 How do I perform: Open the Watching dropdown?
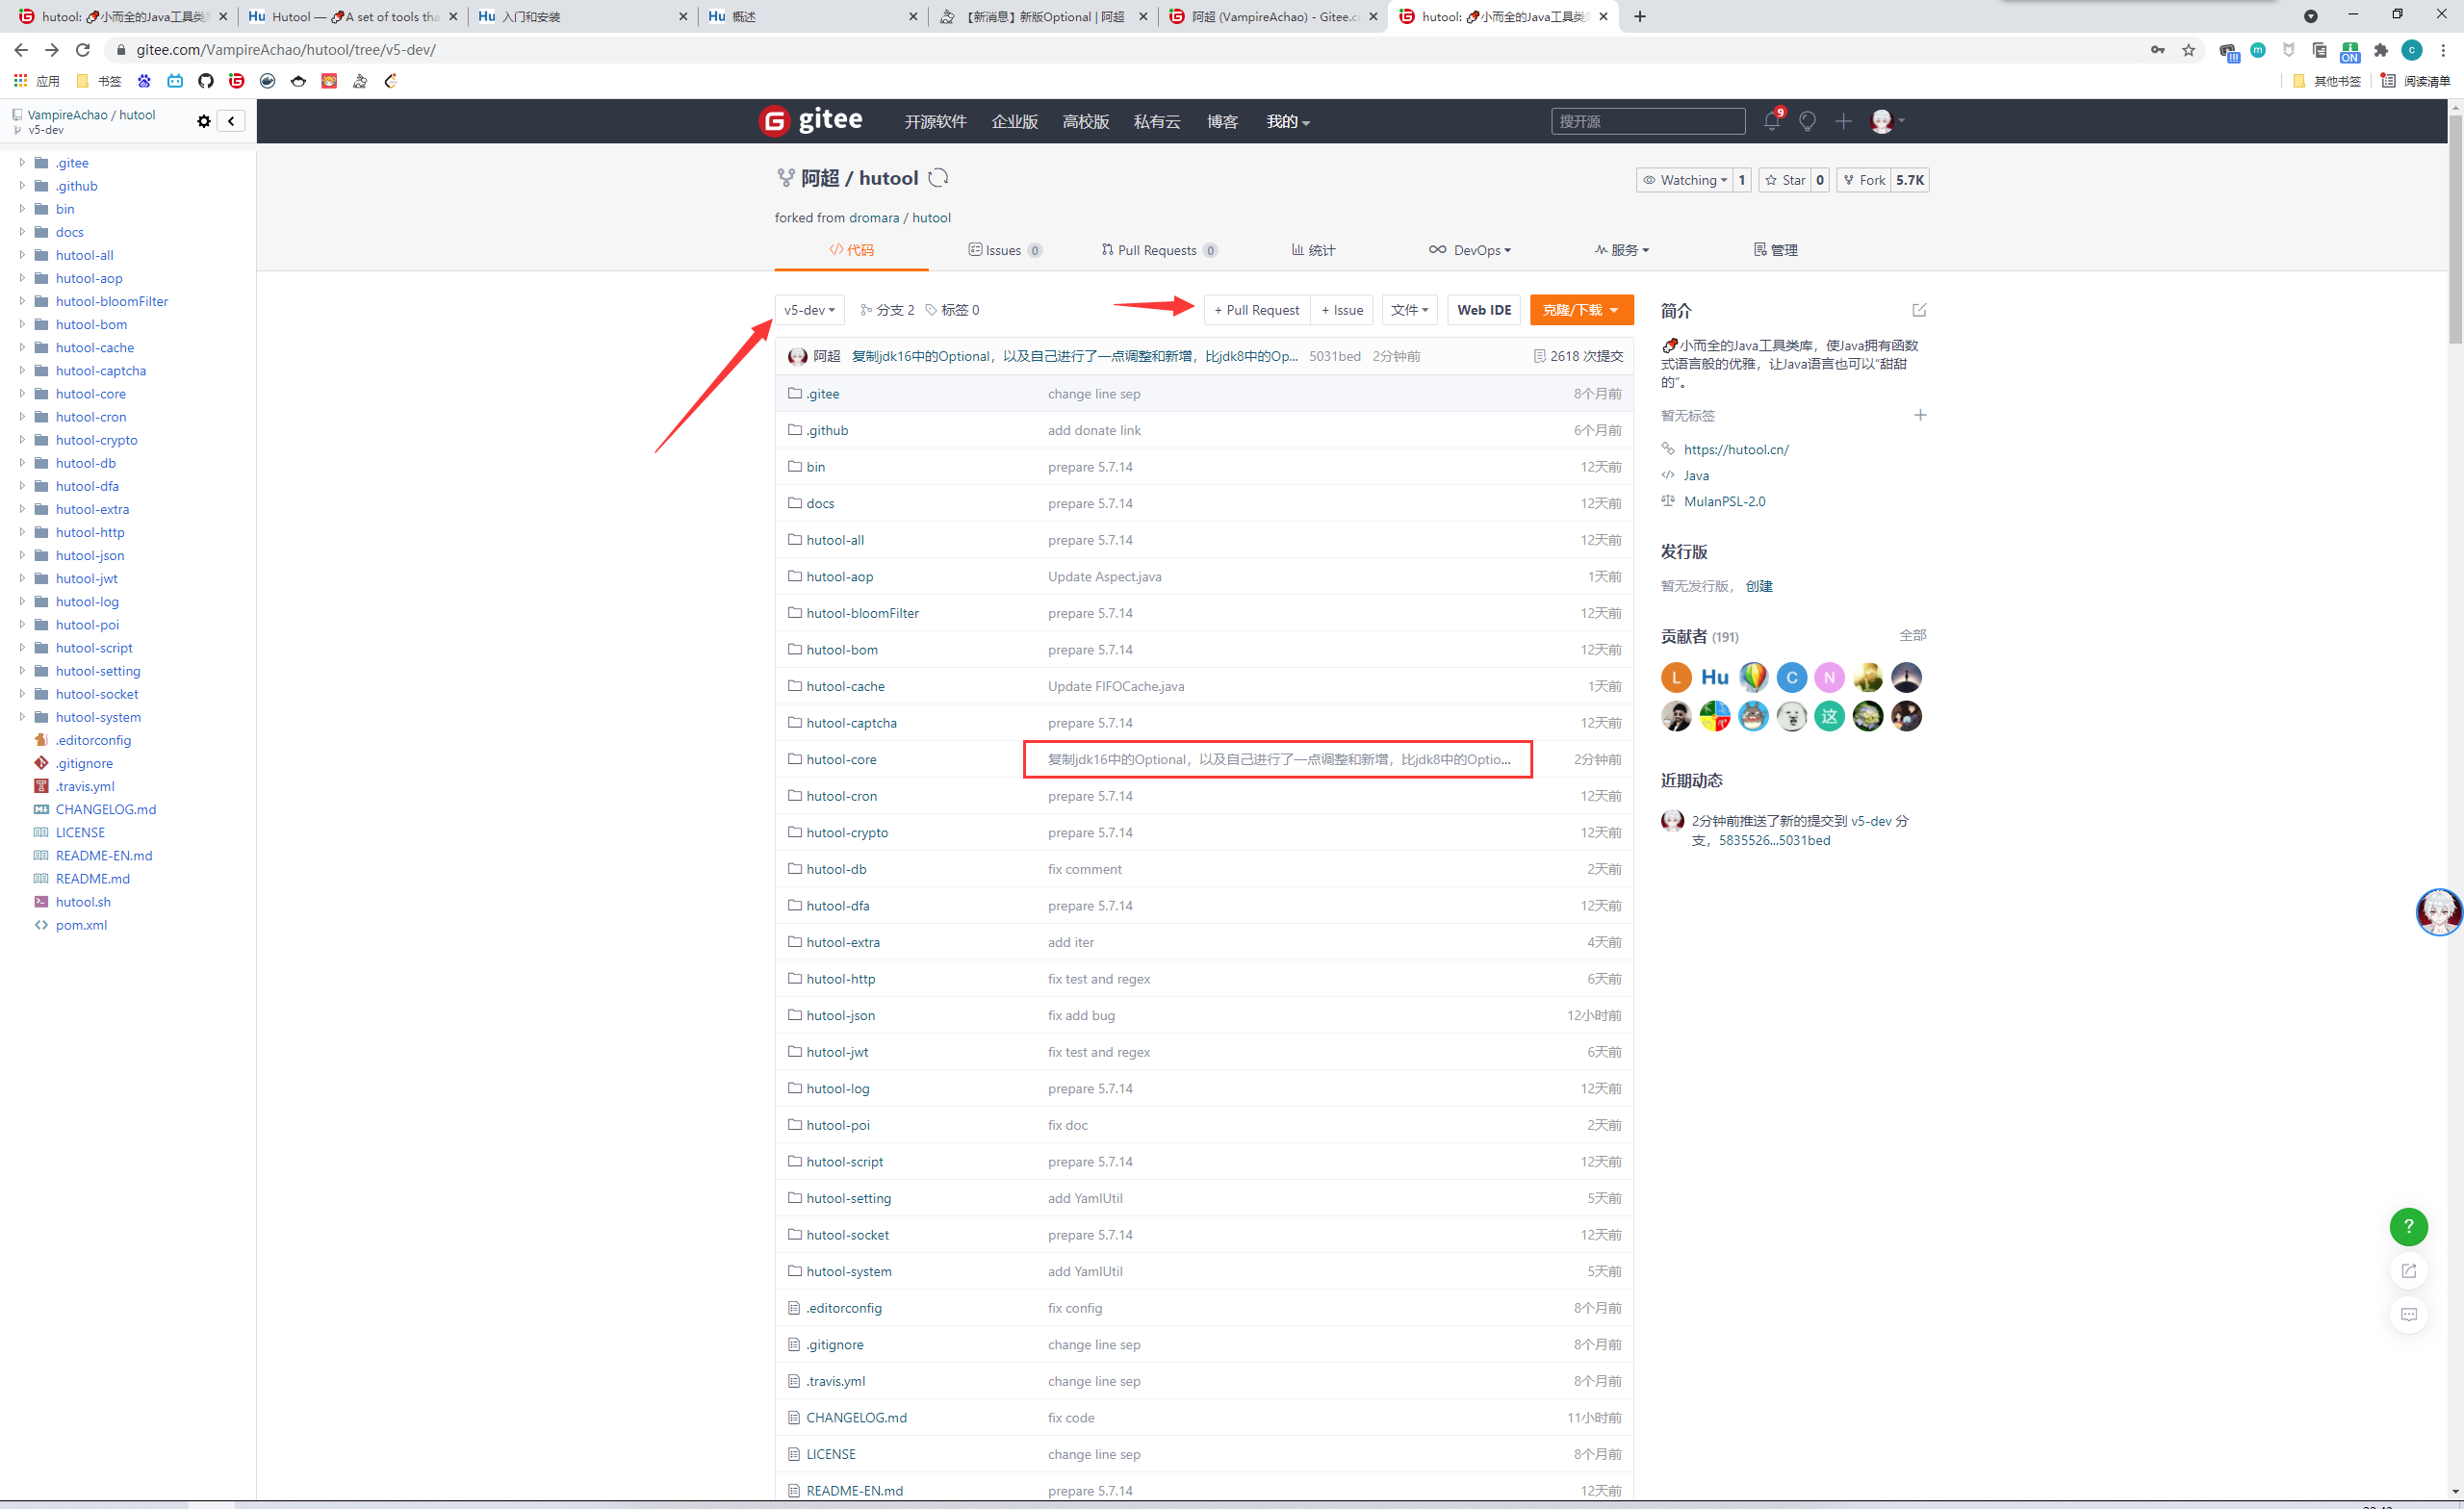click(1687, 180)
